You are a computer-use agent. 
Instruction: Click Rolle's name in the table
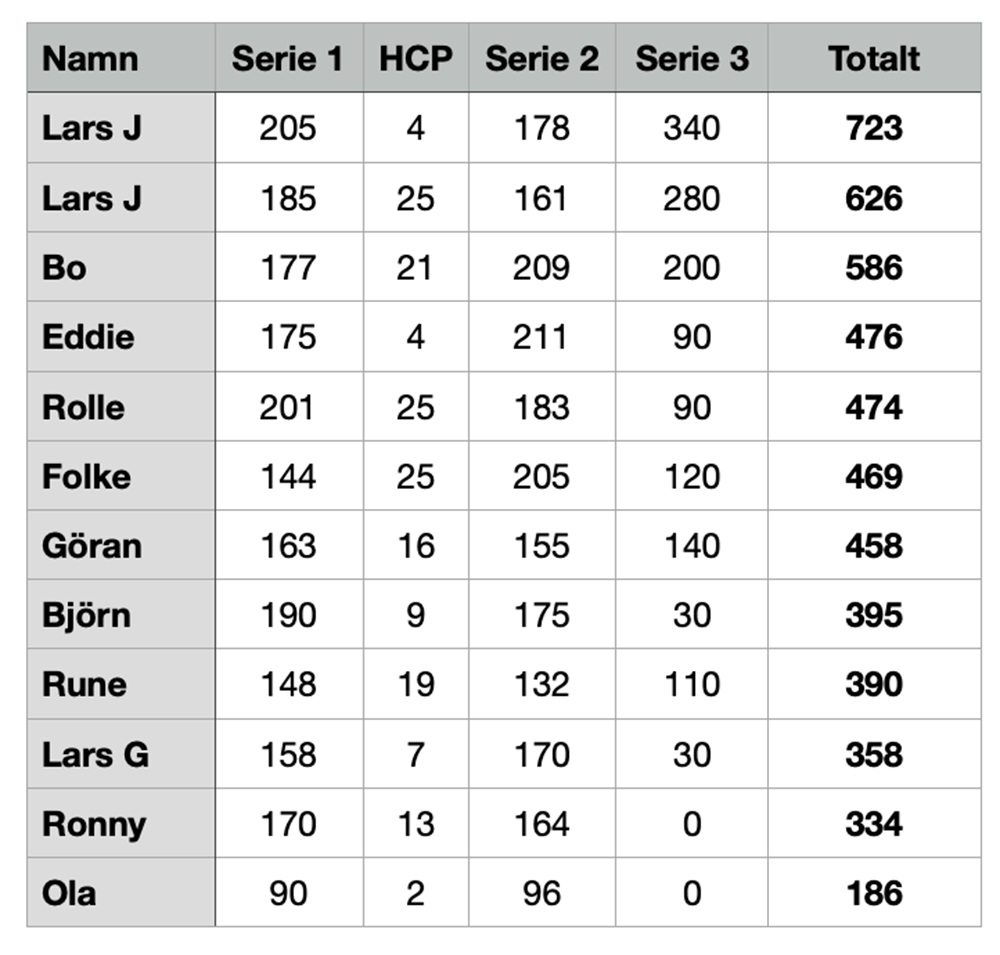[x=83, y=407]
